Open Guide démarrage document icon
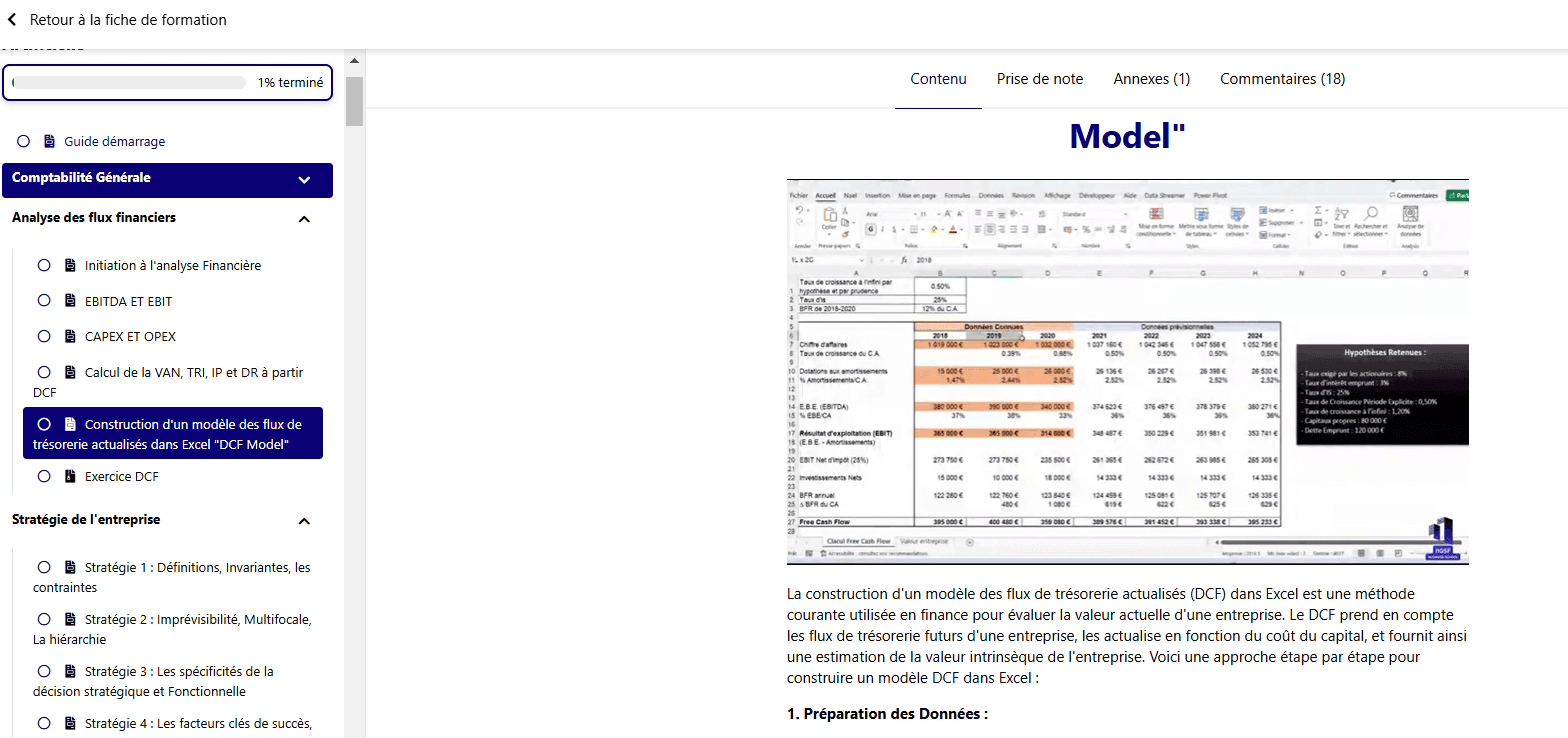The image size is (1568, 738). (49, 142)
